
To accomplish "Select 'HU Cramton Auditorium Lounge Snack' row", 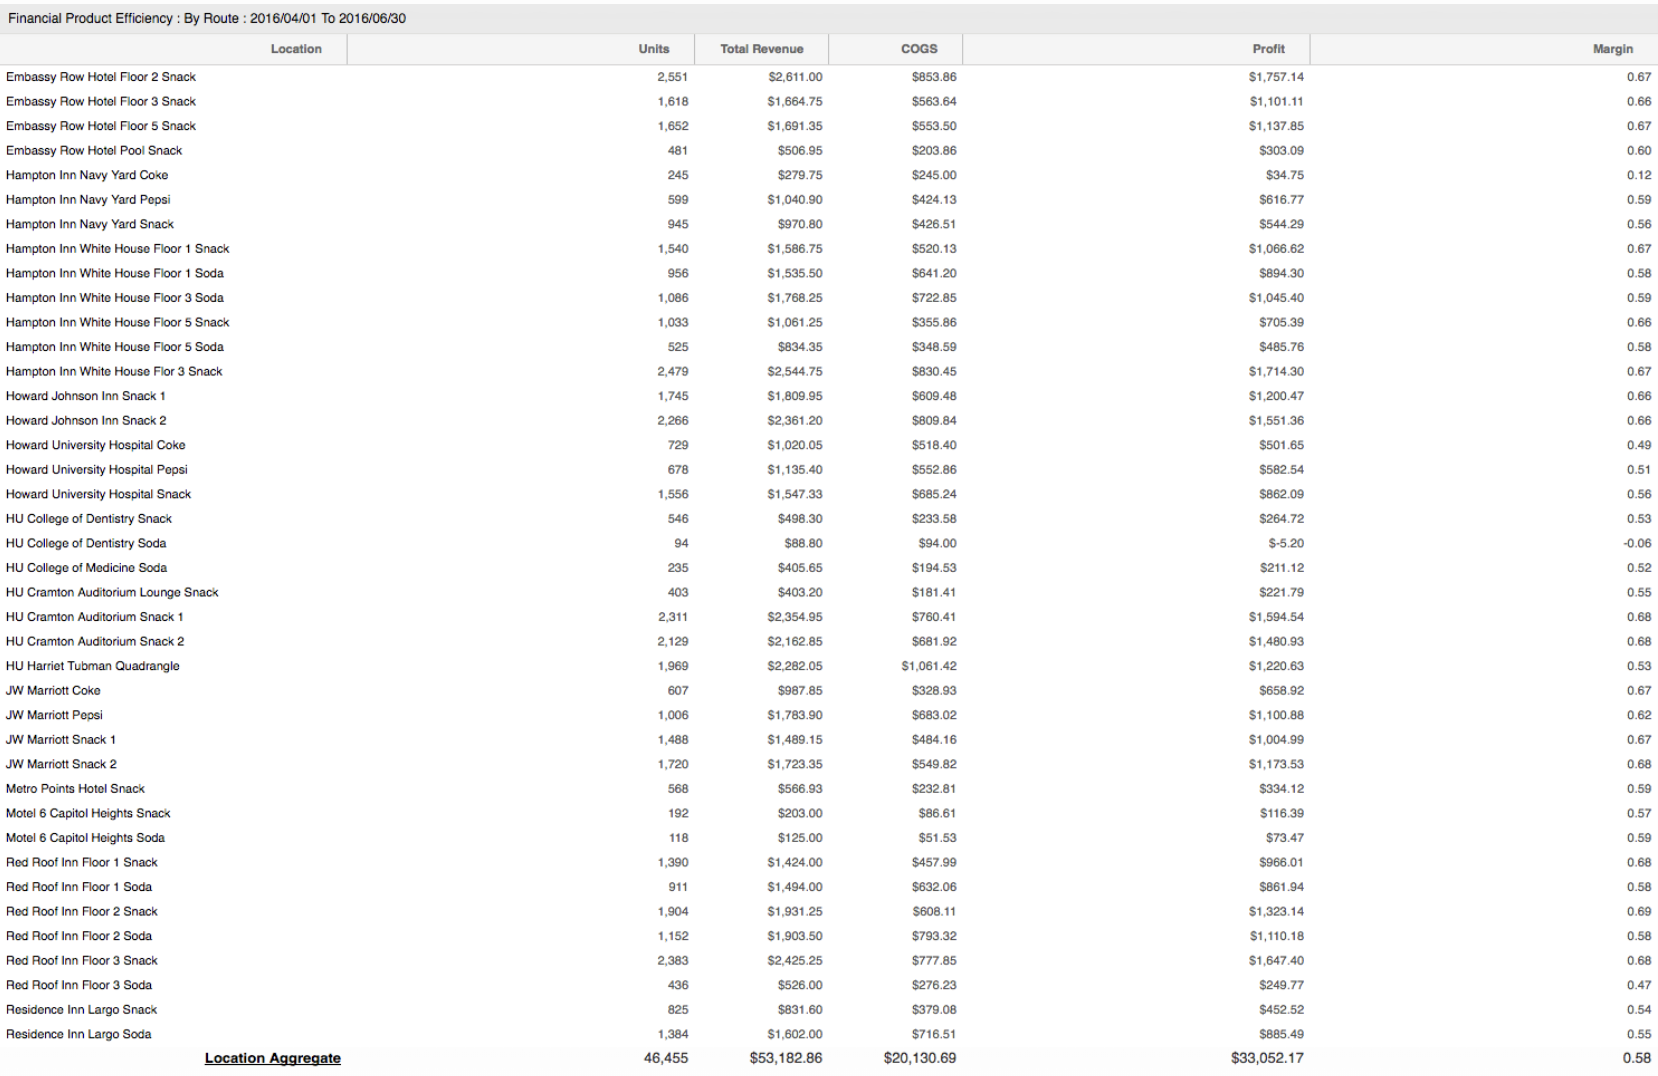I will (829, 592).
